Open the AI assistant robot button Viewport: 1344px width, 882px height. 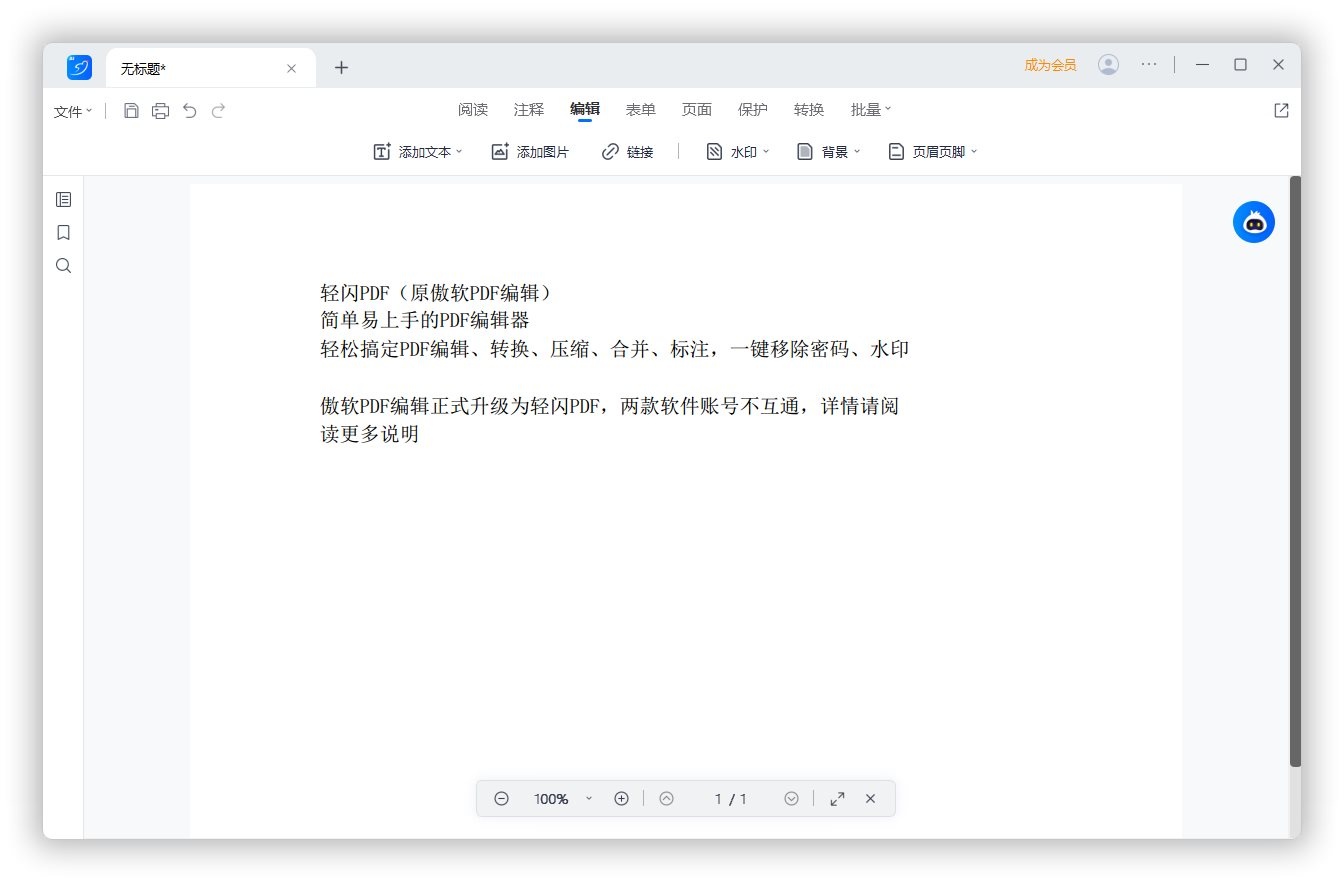pyautogui.click(x=1254, y=222)
